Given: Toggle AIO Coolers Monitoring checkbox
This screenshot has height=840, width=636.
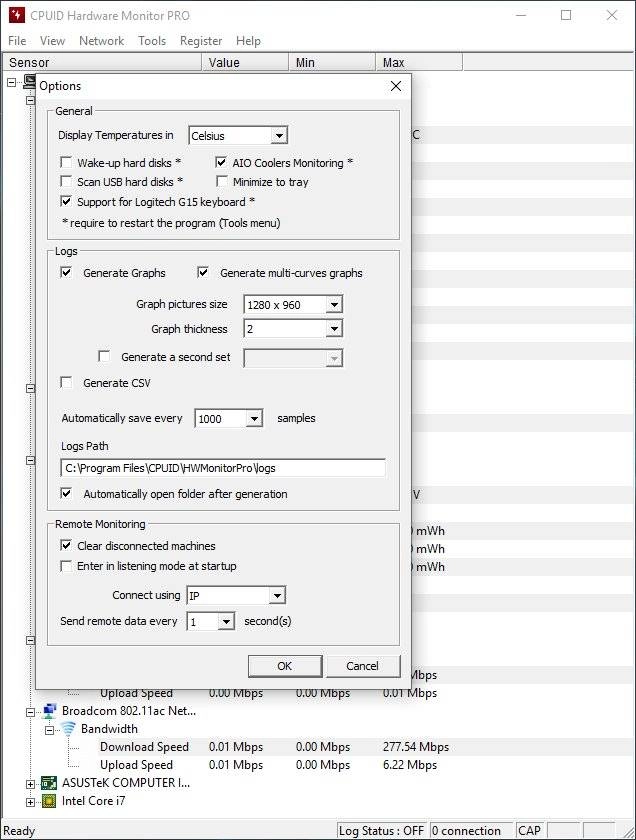Looking at the screenshot, I should (x=221, y=162).
